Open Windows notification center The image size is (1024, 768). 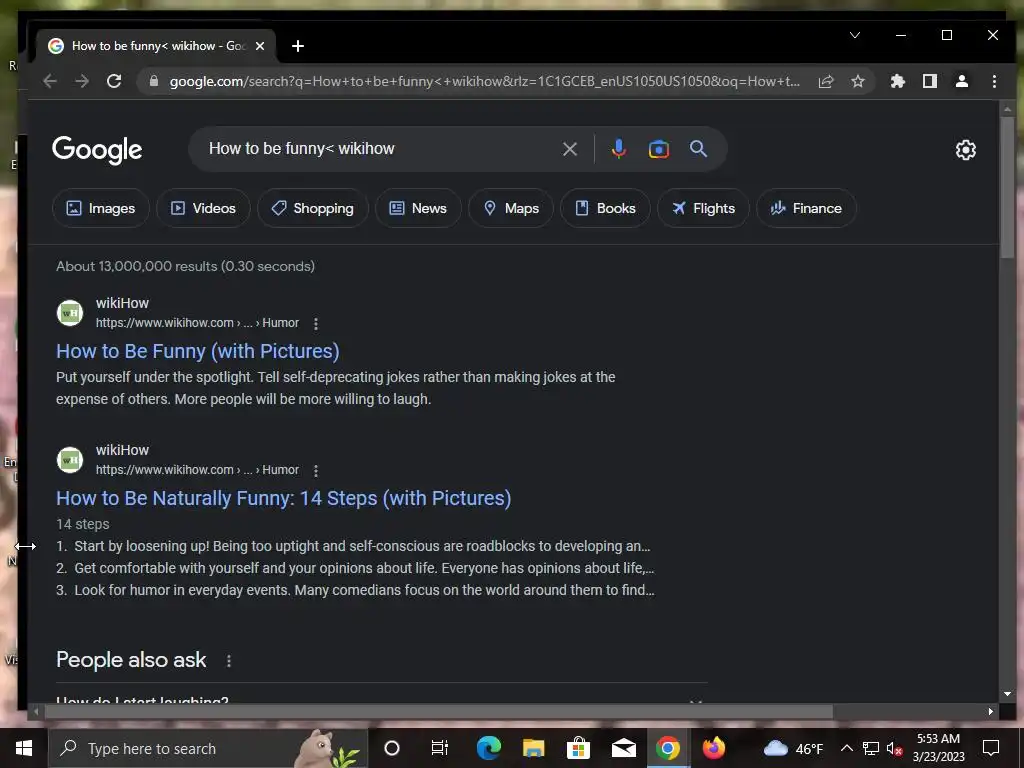coord(991,748)
